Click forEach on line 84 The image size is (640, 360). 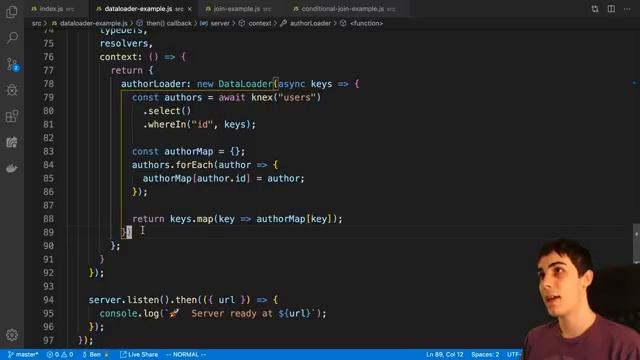(x=194, y=164)
